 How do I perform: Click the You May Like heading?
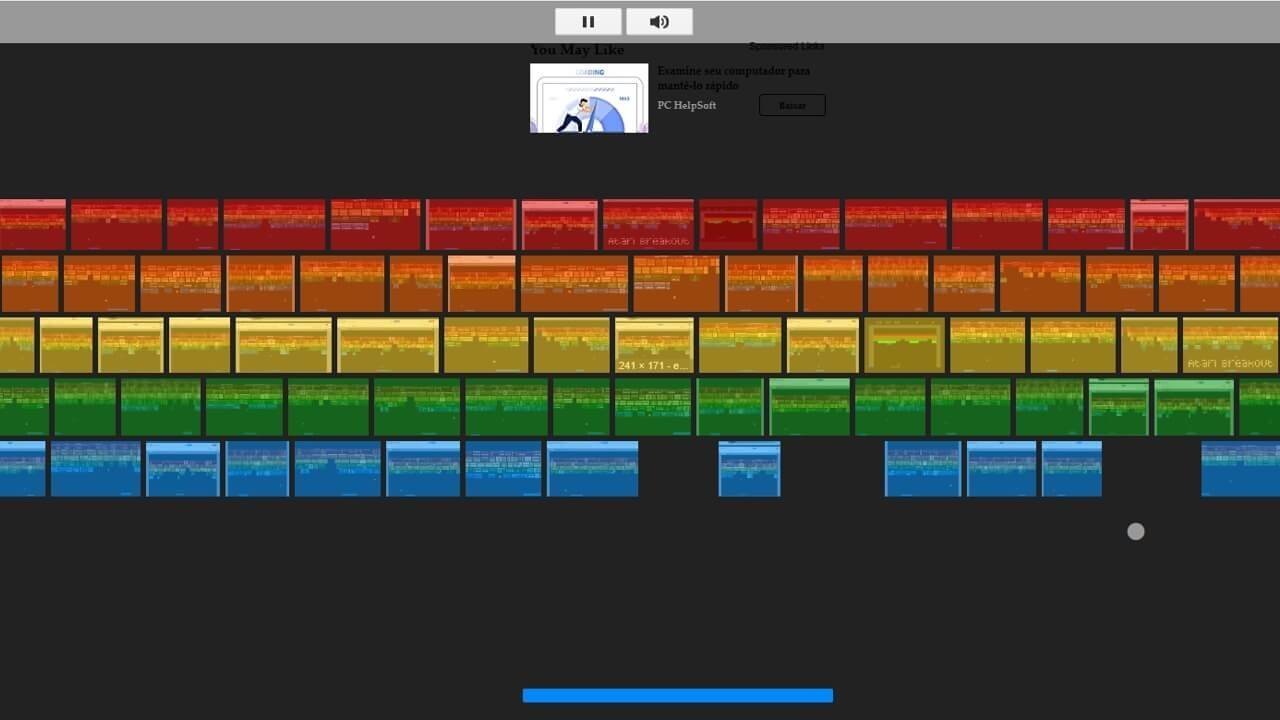pos(576,49)
